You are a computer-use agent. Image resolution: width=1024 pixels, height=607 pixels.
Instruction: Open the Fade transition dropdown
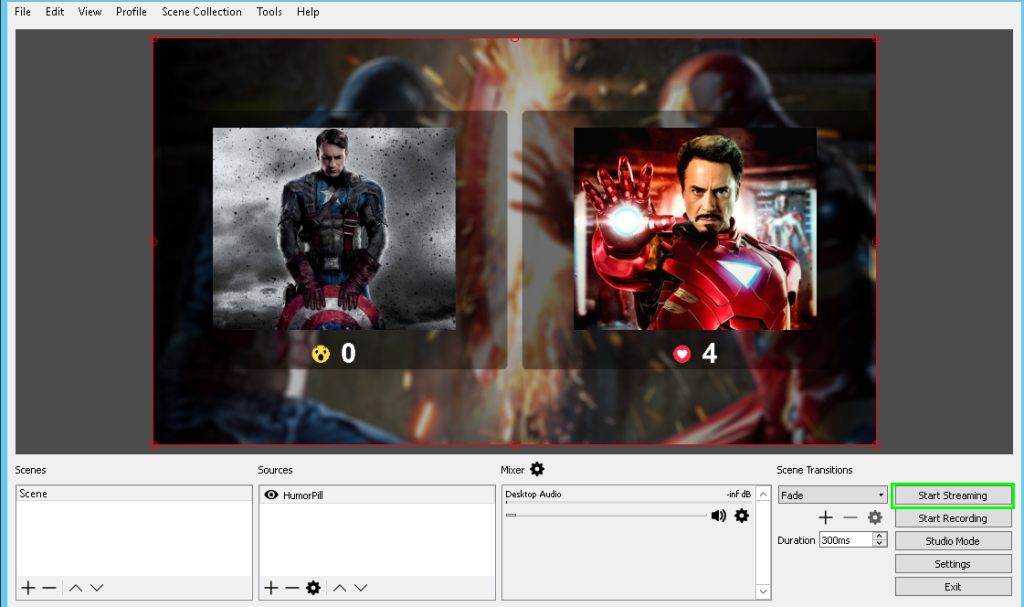(833, 495)
